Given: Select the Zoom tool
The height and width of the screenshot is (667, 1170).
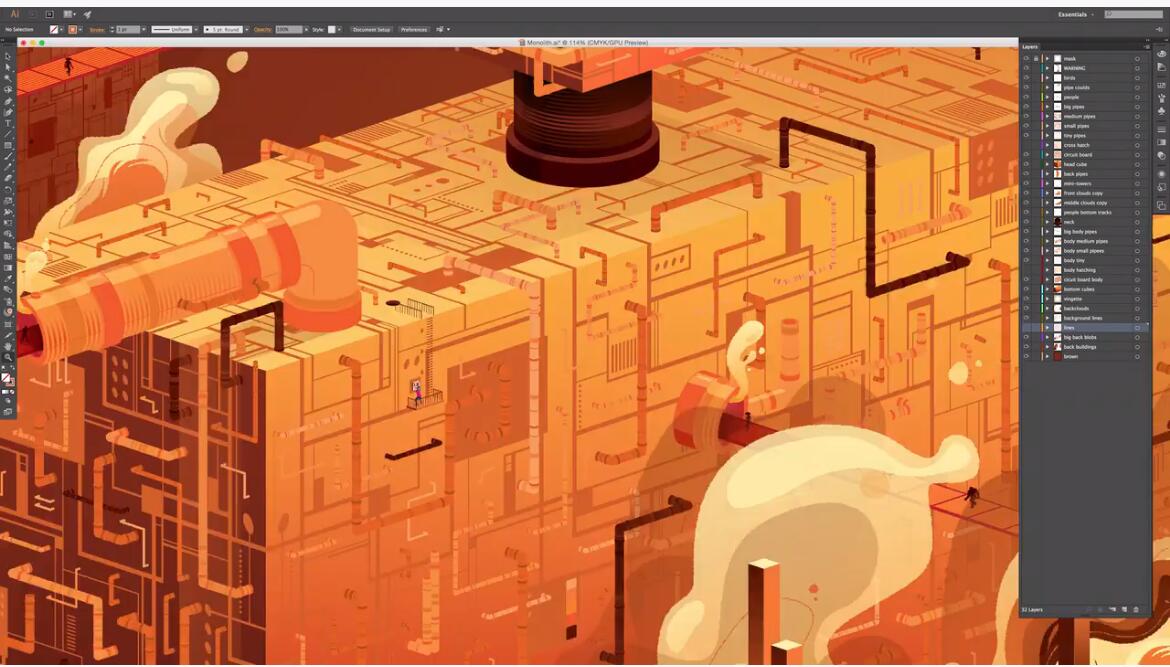Looking at the screenshot, I should pyautogui.click(x=8, y=357).
